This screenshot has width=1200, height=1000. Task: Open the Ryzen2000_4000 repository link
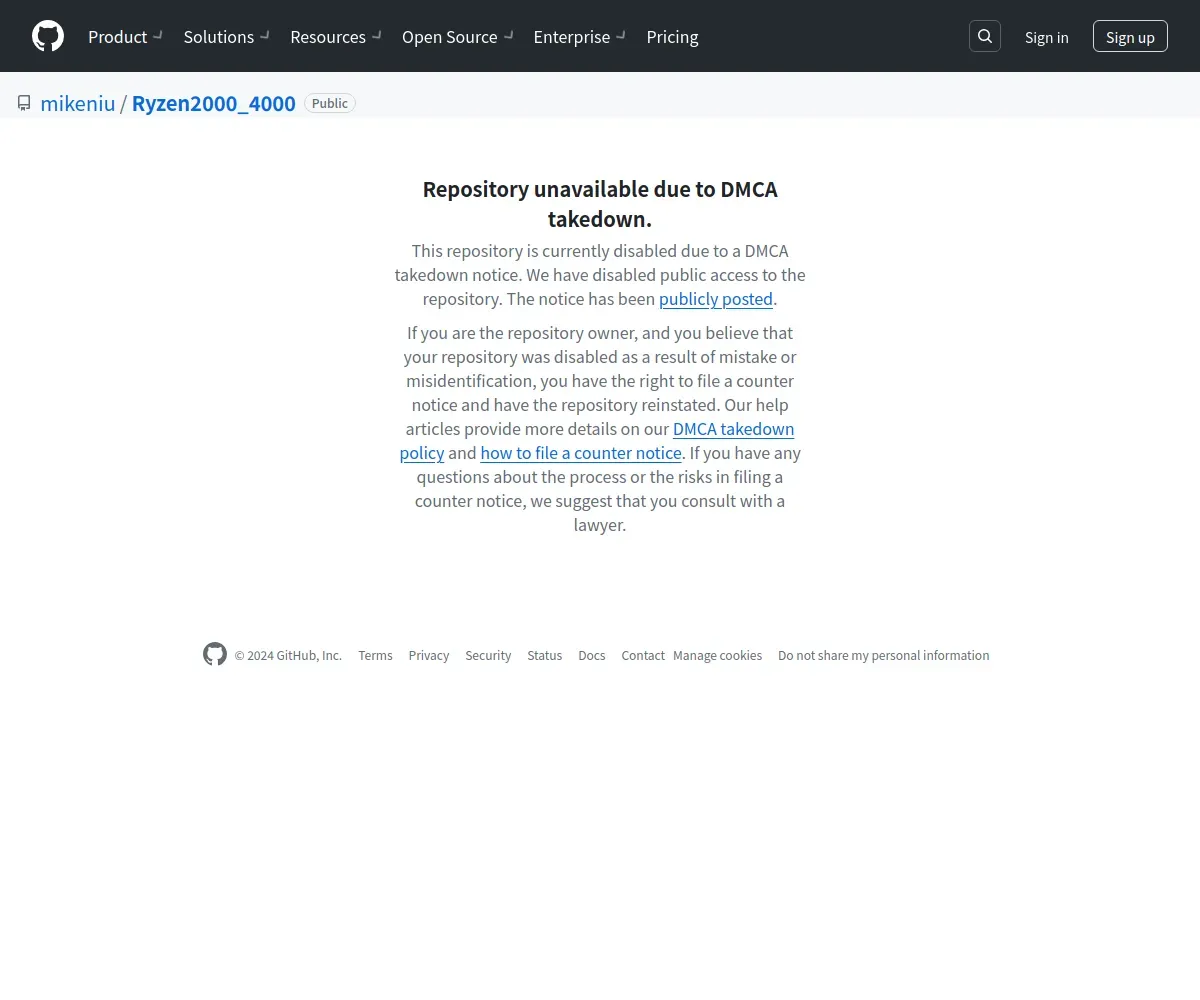[x=214, y=103]
